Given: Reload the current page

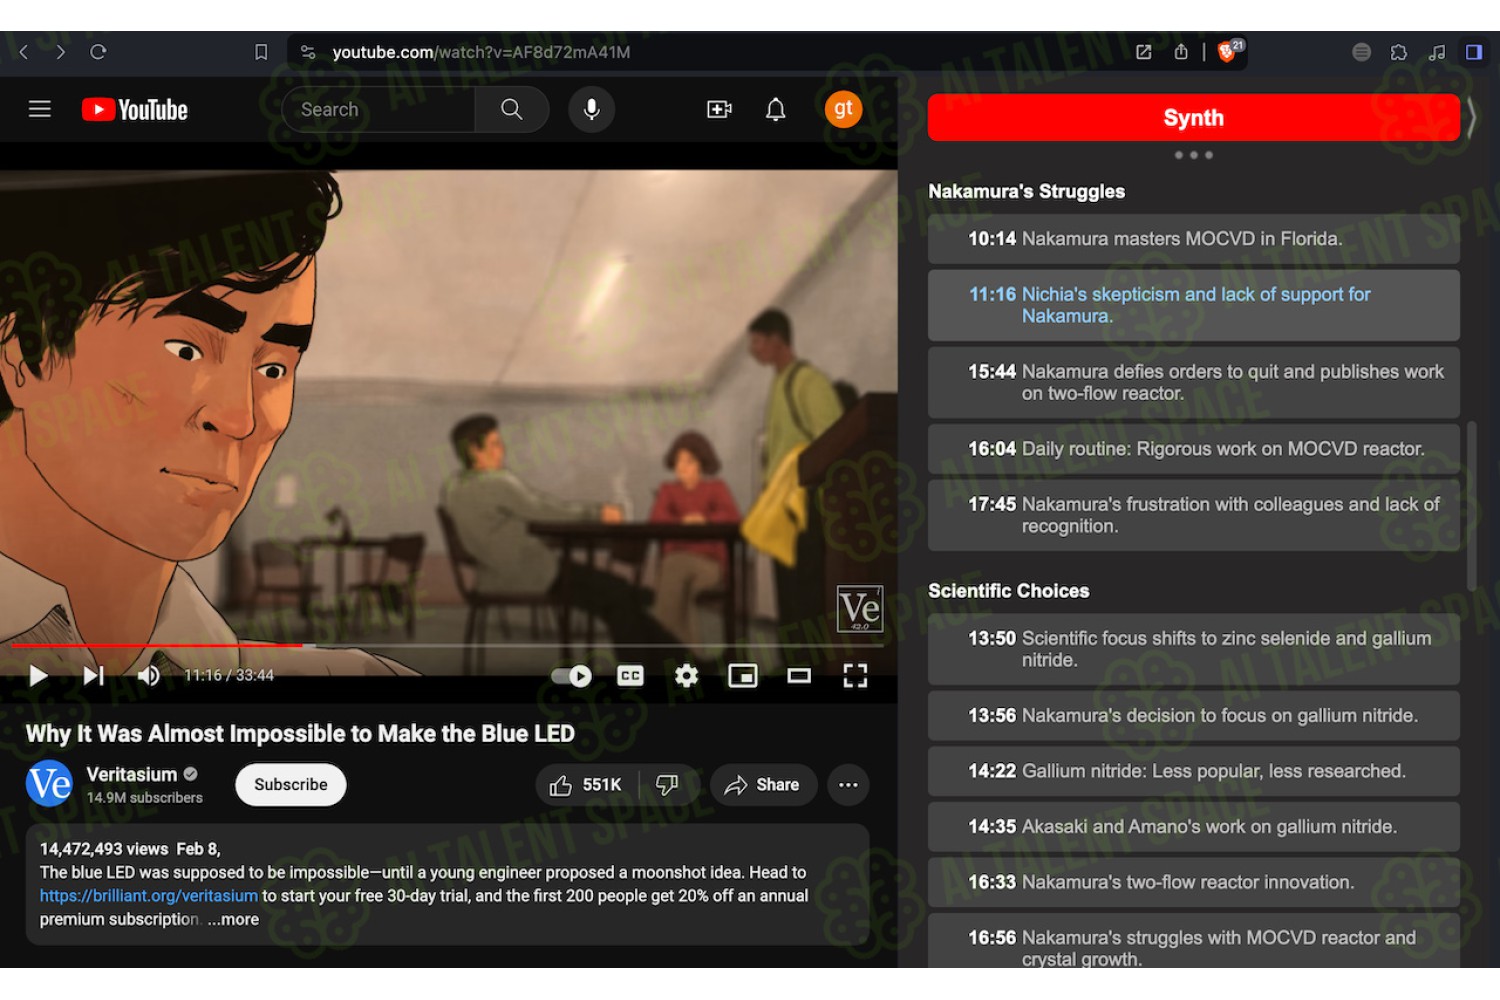Looking at the screenshot, I should click(x=98, y=52).
